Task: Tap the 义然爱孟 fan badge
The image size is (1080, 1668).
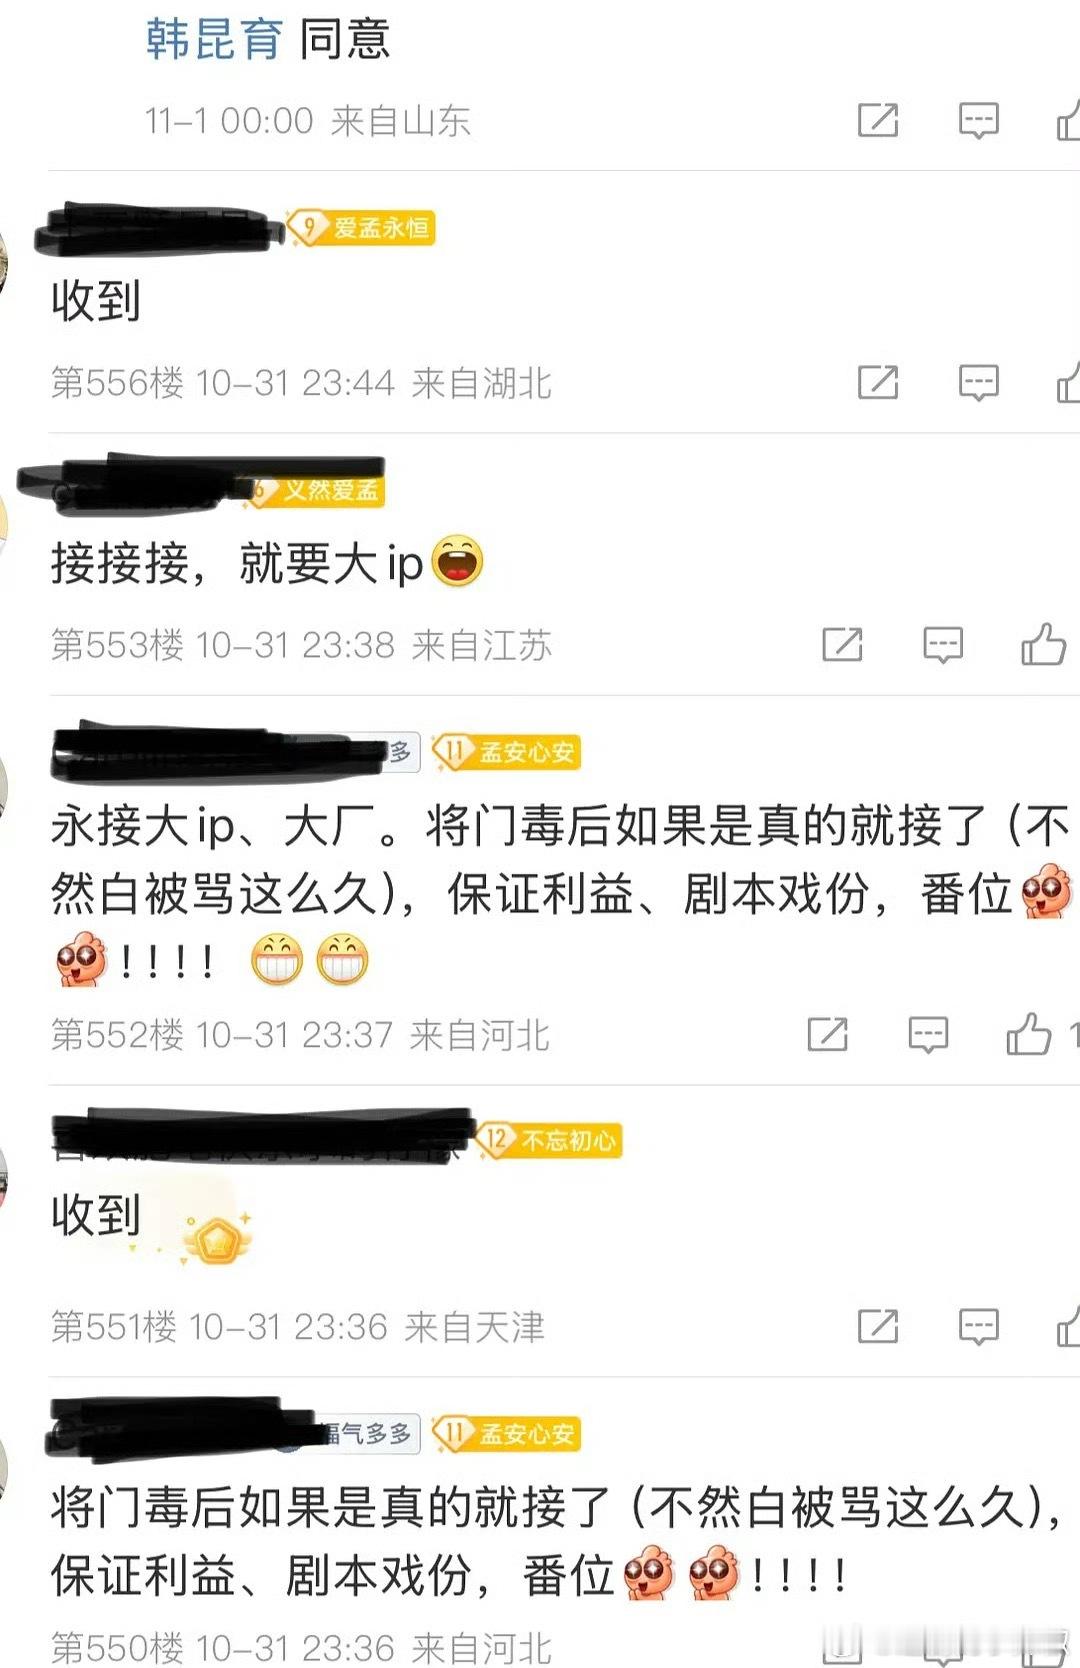Action: [x=316, y=490]
